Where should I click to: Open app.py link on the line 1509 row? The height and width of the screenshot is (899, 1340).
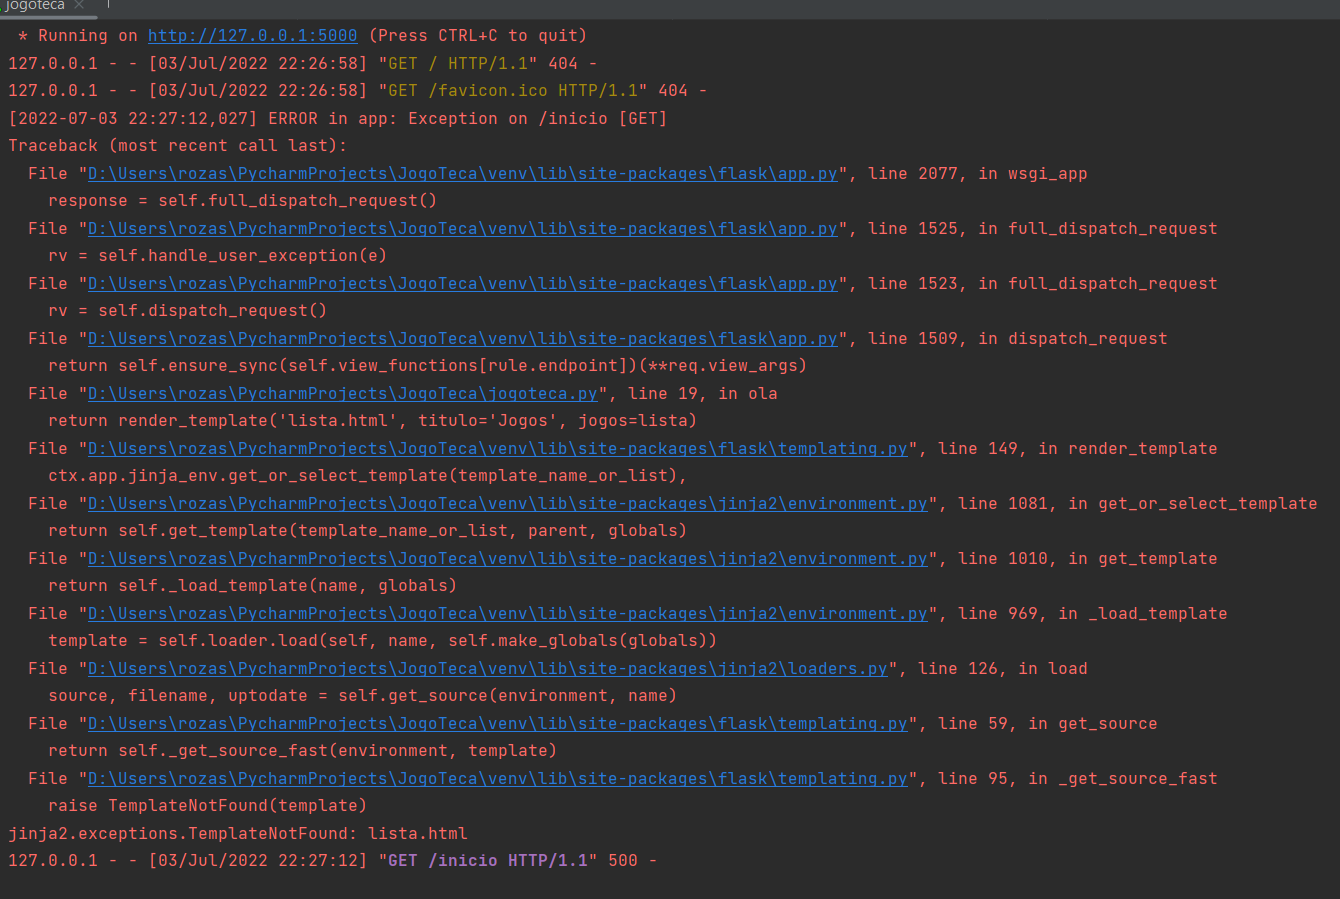(463, 339)
